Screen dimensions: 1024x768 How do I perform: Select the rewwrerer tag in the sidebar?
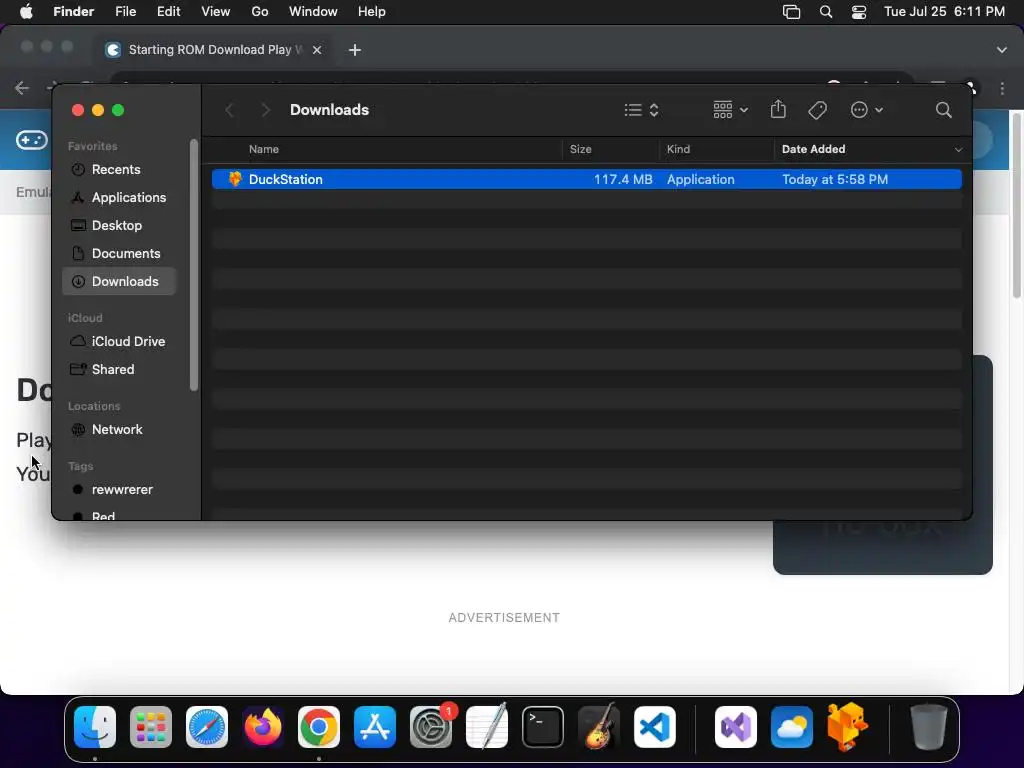pyautogui.click(x=119, y=490)
